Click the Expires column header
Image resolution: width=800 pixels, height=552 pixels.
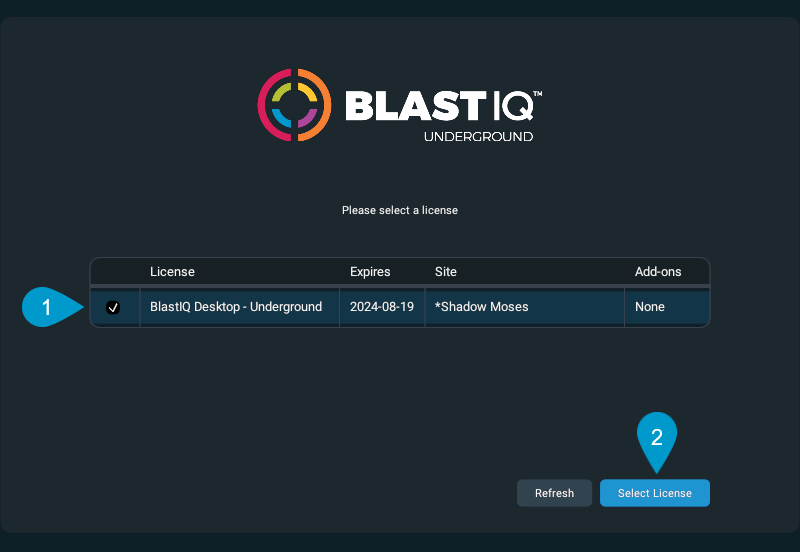[x=370, y=271]
